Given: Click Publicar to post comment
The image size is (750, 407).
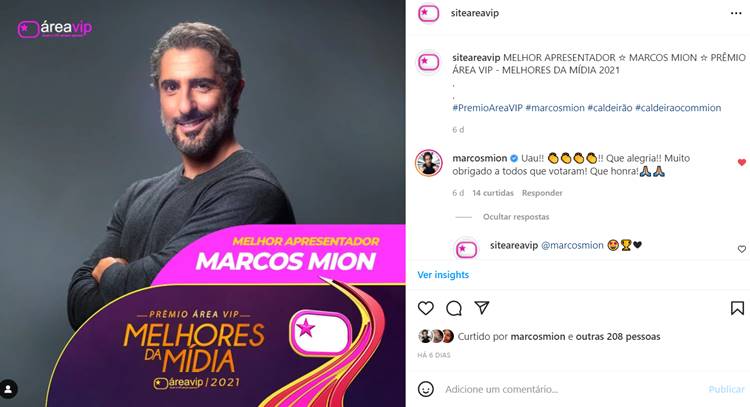Looking at the screenshot, I should (x=726, y=389).
